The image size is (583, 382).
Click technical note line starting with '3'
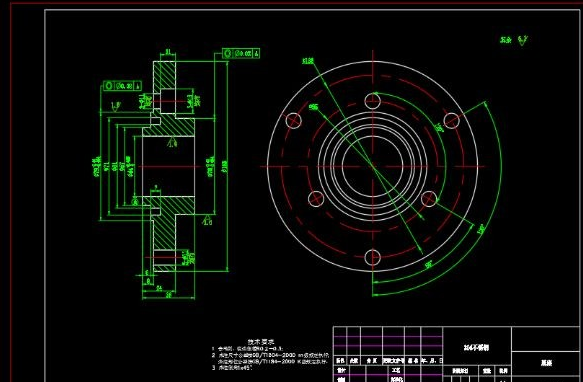pyautogui.click(x=232, y=367)
